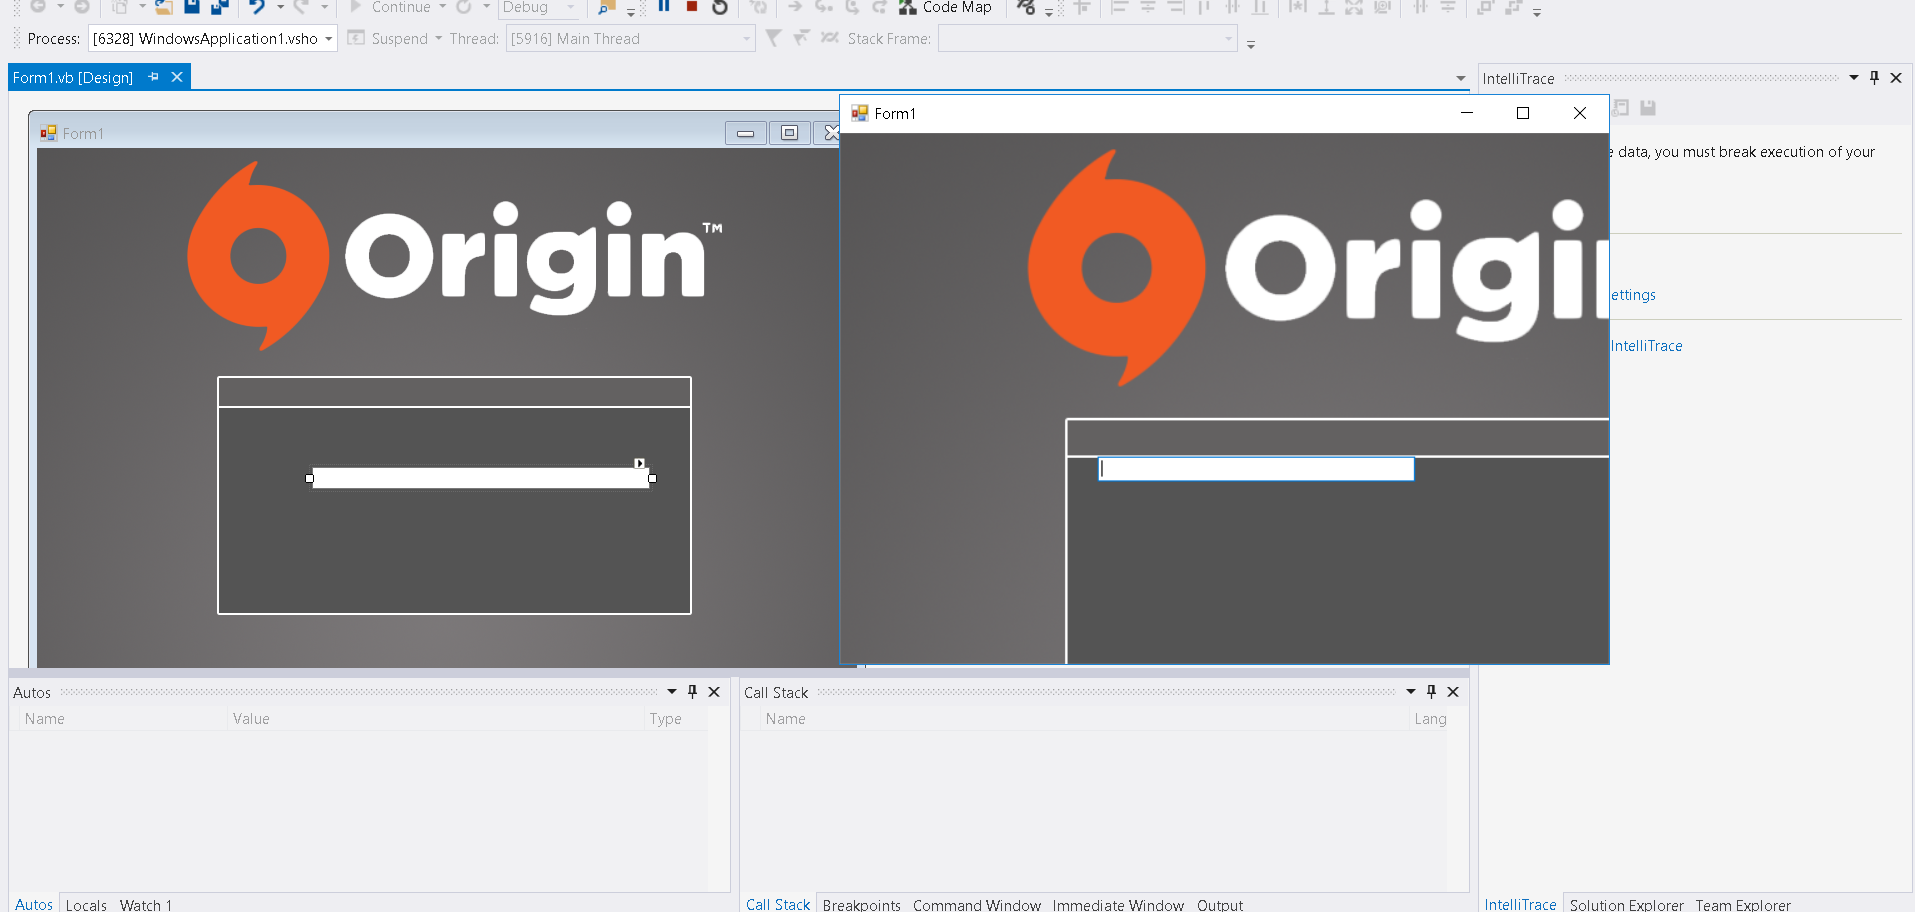Click the Type column header in Autos
The height and width of the screenshot is (912, 1915).
665,719
